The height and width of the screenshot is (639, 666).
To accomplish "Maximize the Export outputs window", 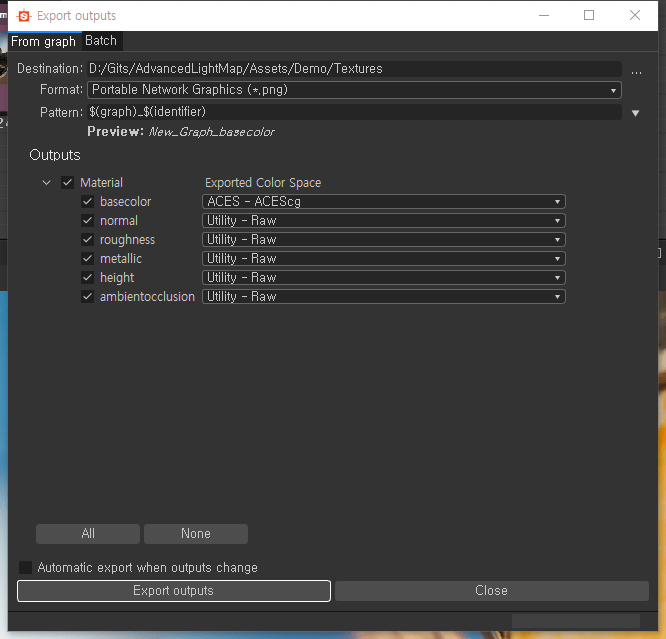I will coord(589,16).
